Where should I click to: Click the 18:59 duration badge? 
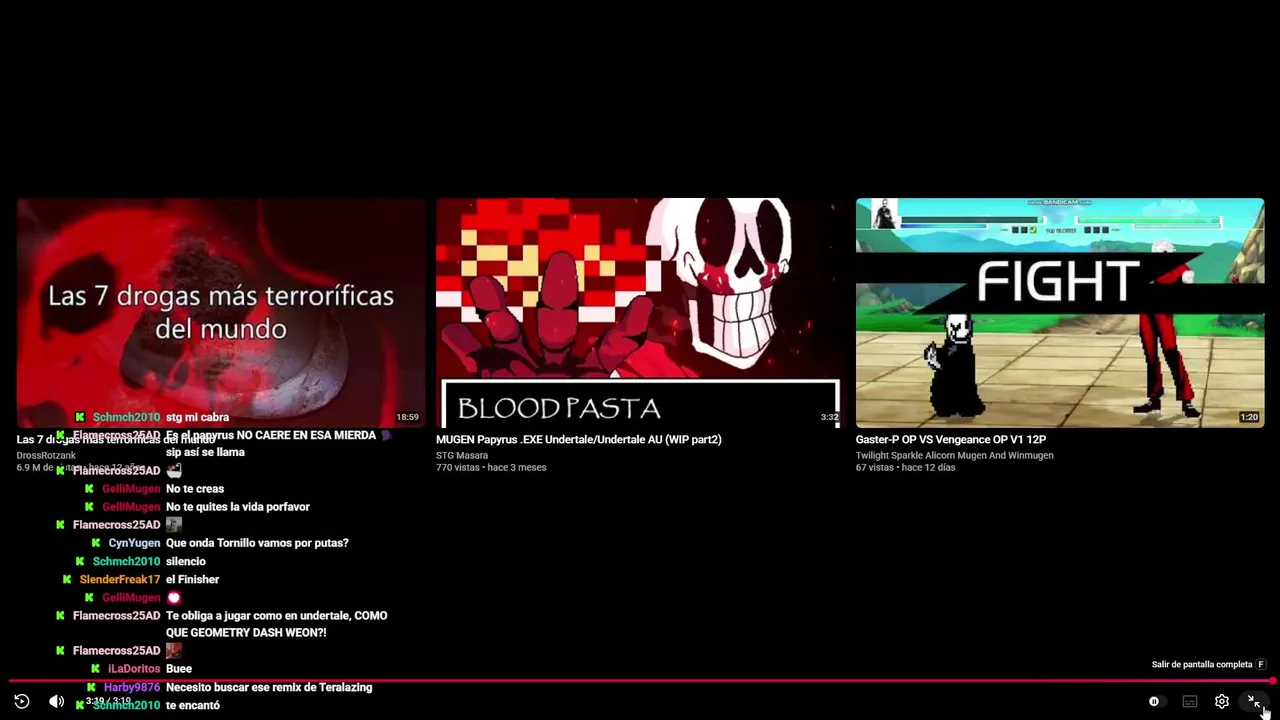coord(407,417)
